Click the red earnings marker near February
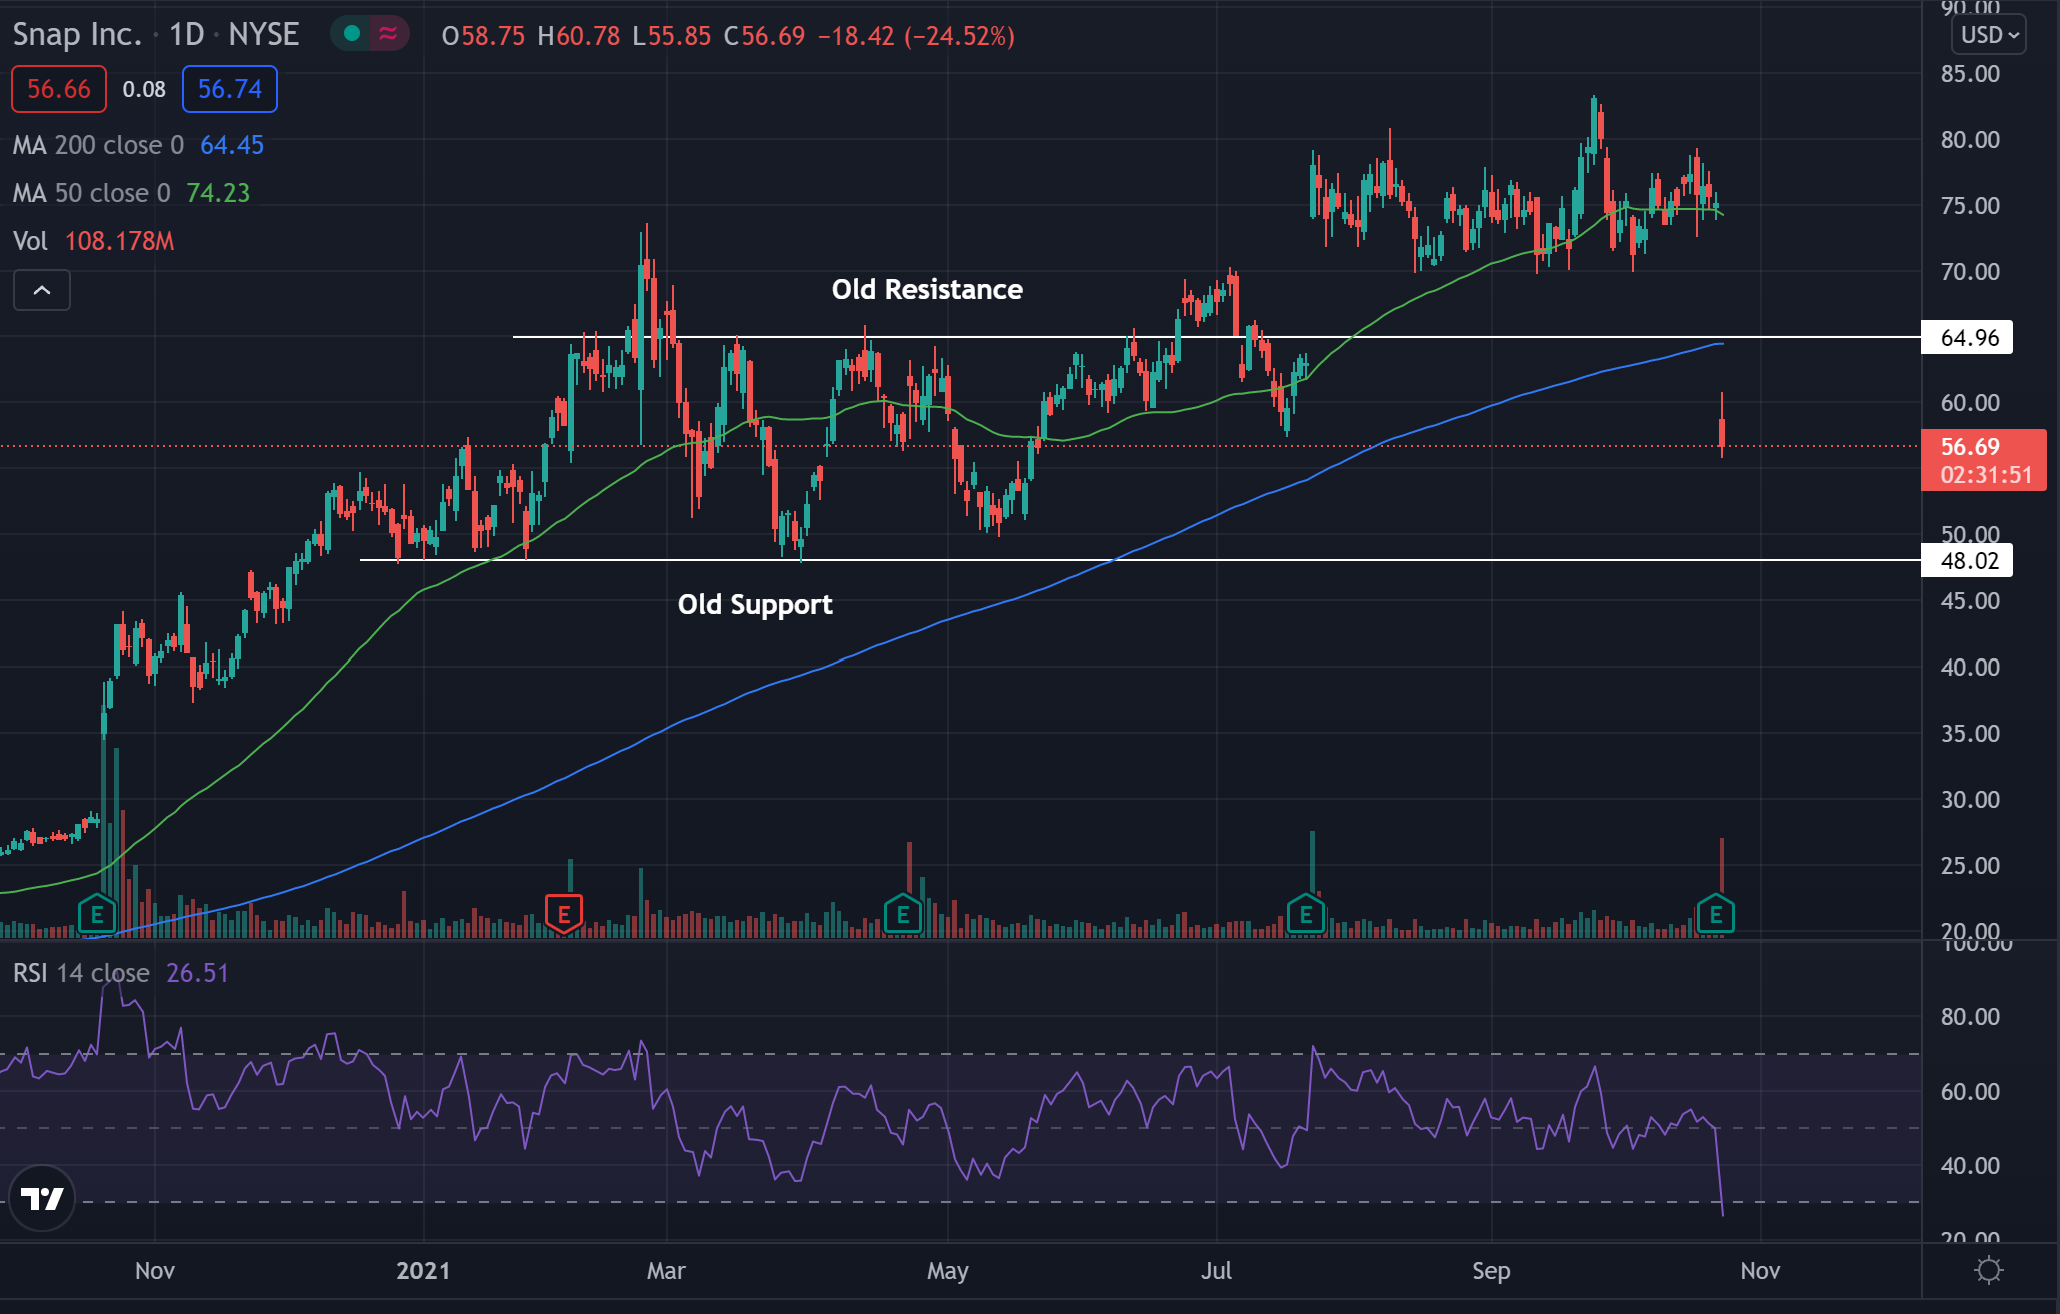Image resolution: width=2060 pixels, height=1314 pixels. point(564,914)
